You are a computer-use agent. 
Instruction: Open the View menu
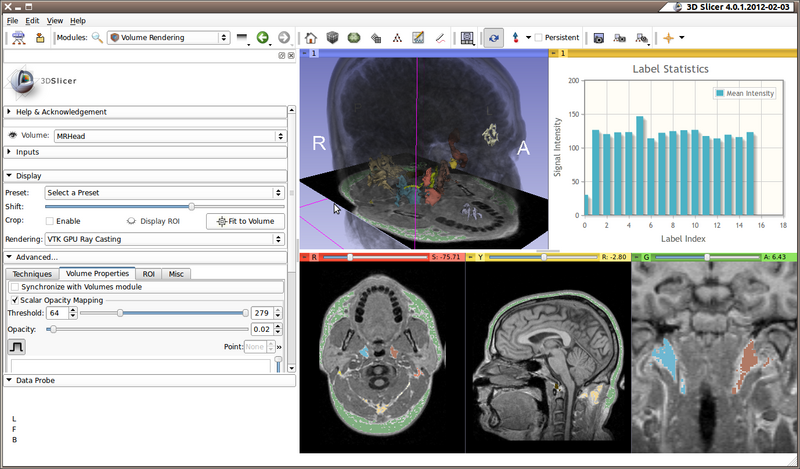(x=55, y=21)
